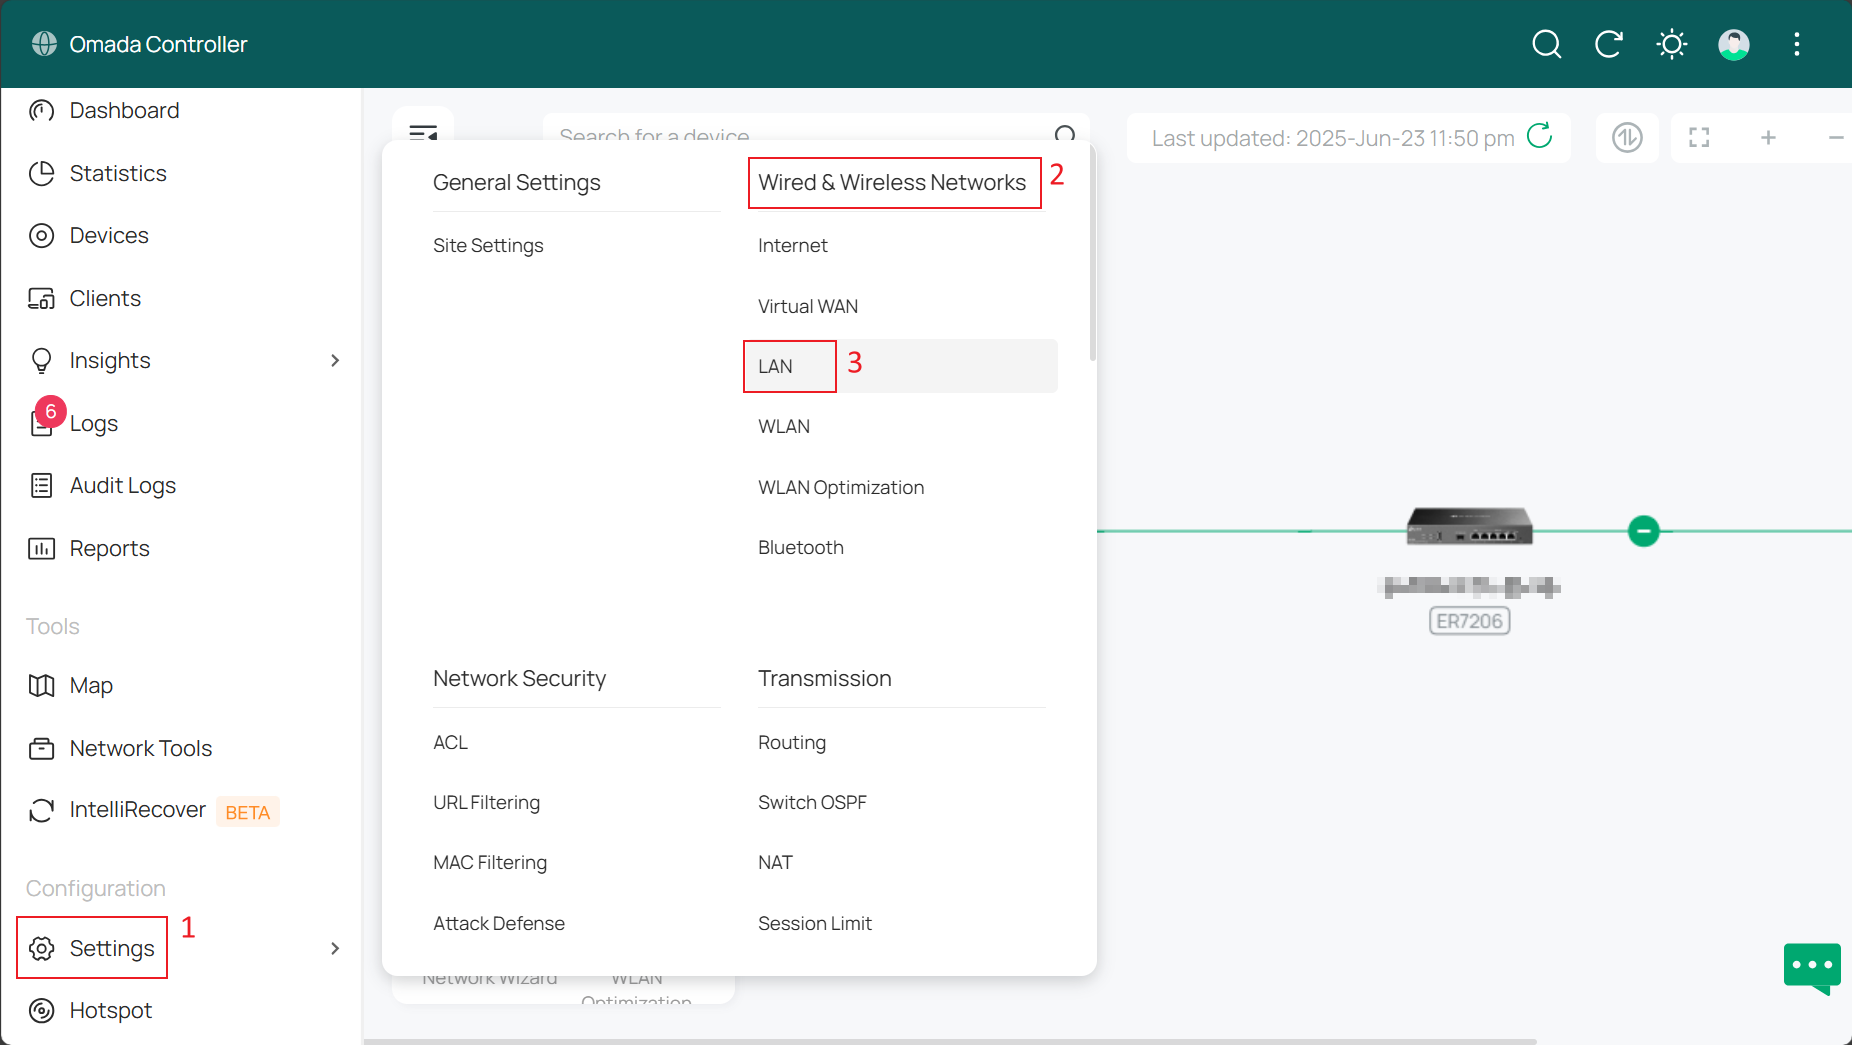The height and width of the screenshot is (1045, 1852).
Task: Open Bluetooth settings
Action: [801, 547]
